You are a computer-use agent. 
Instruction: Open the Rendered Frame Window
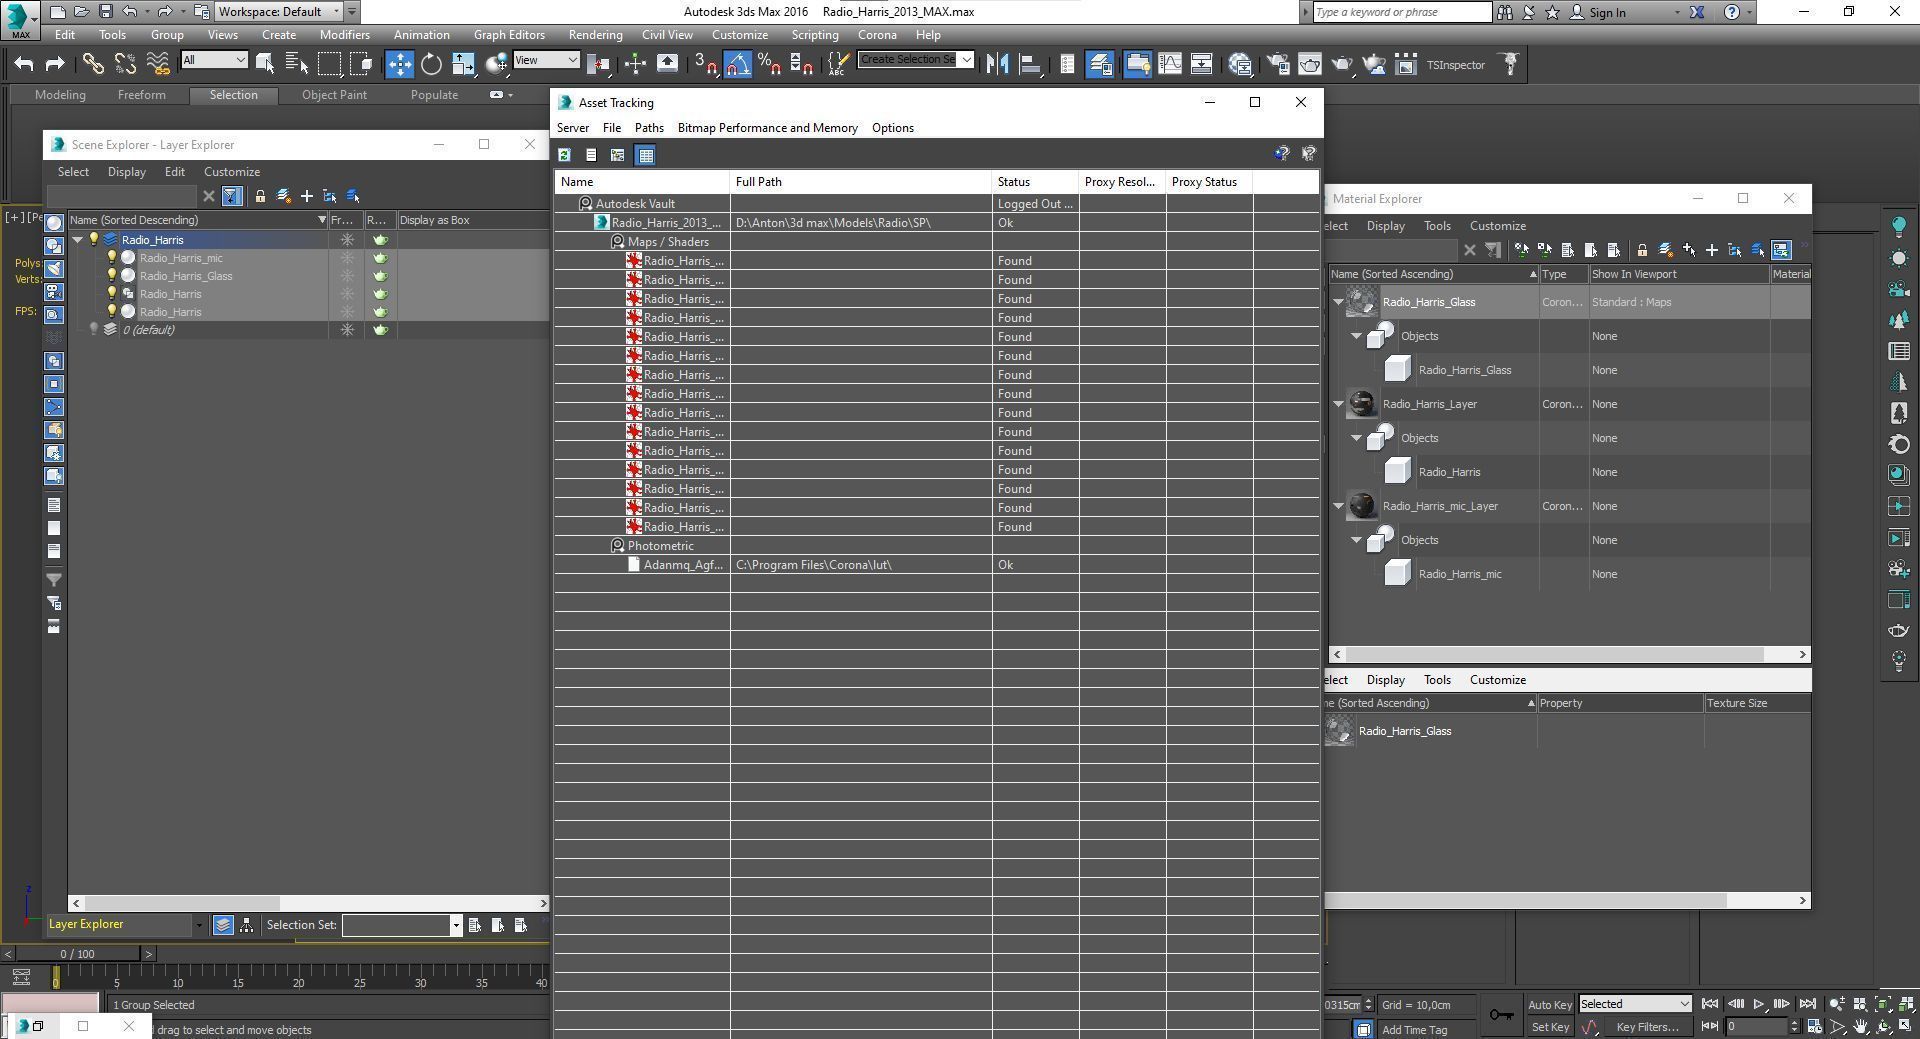(1310, 65)
